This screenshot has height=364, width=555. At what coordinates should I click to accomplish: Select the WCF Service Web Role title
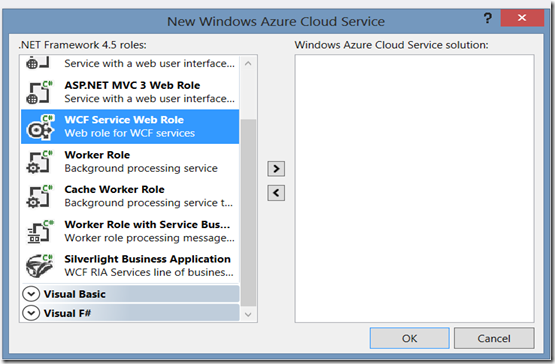(x=124, y=120)
